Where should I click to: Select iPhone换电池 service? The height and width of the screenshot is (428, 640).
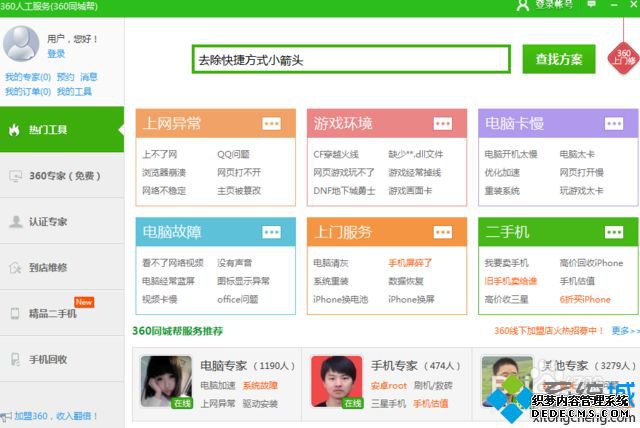point(340,299)
